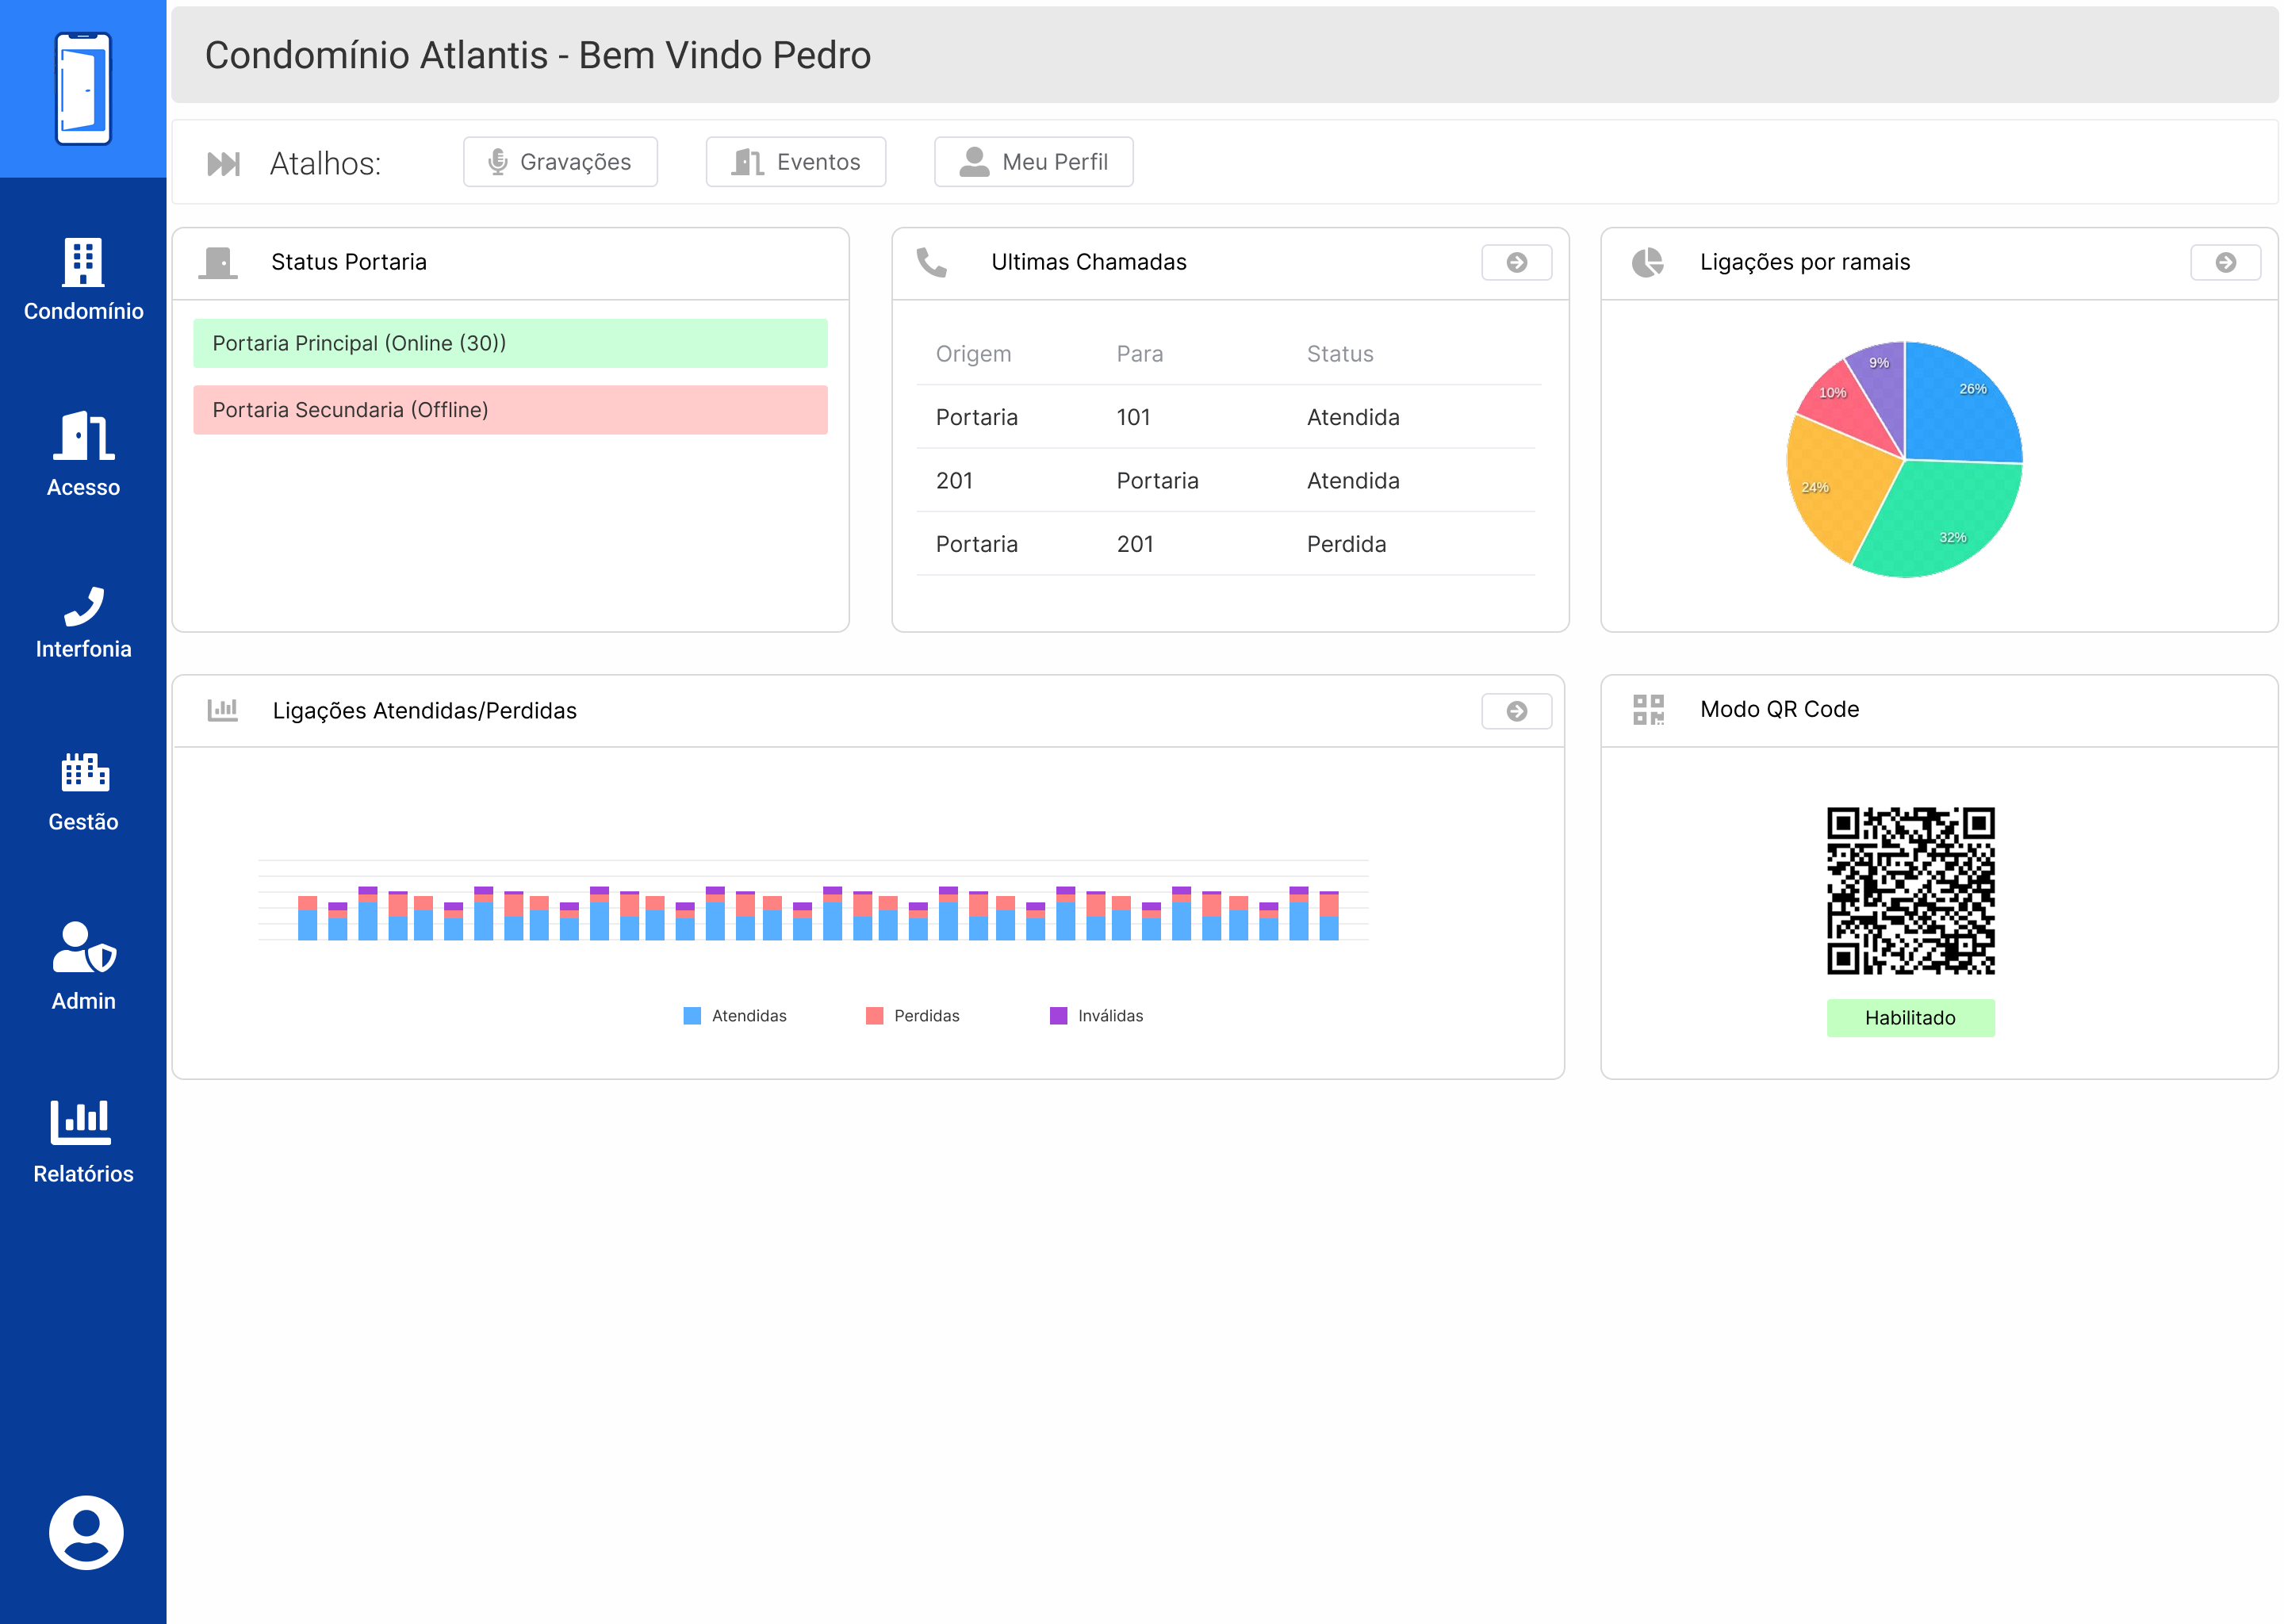
Task: Open the Condomínio sidebar section
Action: tap(83, 280)
